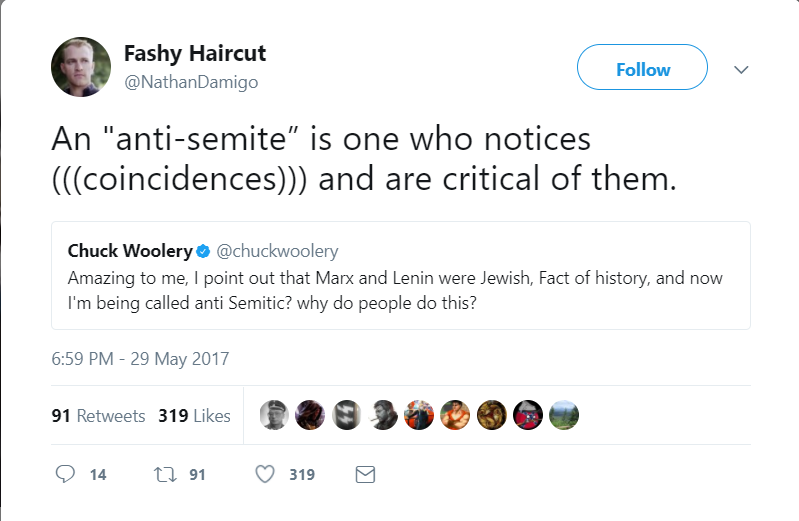
Task: Like the tweet with heart icon
Action: [265, 475]
